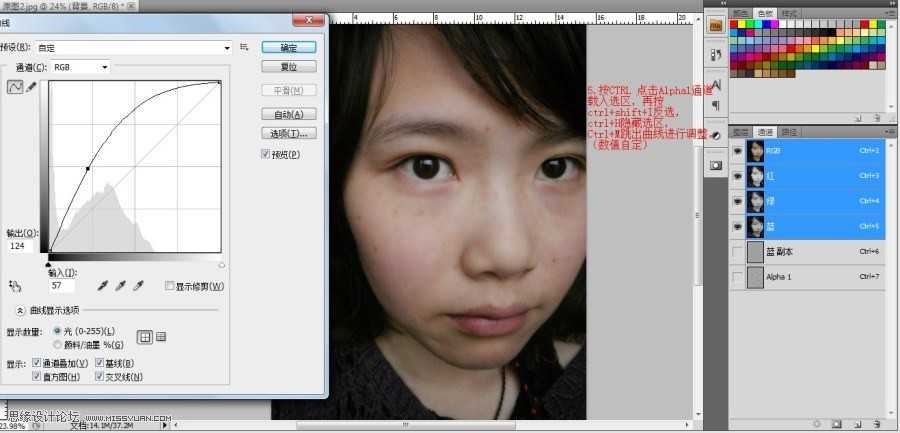Pick the gray point eyedropper
This screenshot has height=433, width=900.
pyautogui.click(x=121, y=285)
